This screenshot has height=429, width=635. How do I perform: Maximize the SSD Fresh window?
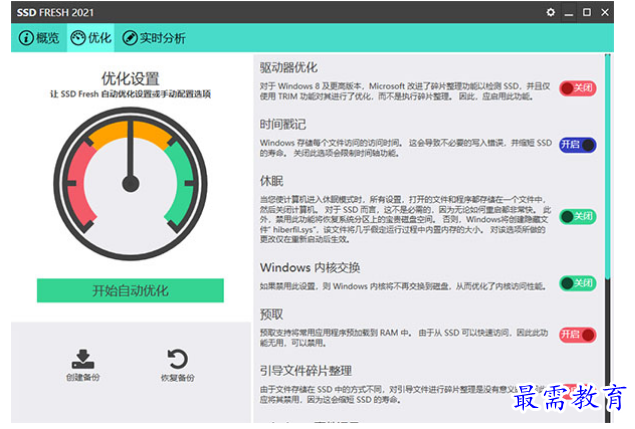pyautogui.click(x=587, y=12)
